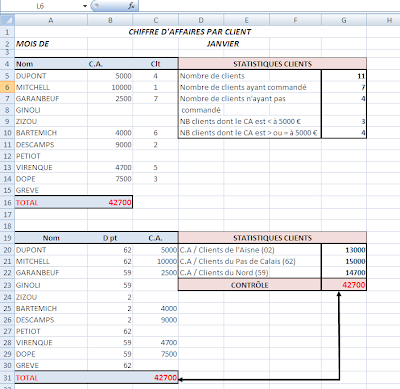Click title cell CHIFFRE D'AFFAIRES PAR CLIENT
The height and width of the screenshot is (389, 400).
190,32
